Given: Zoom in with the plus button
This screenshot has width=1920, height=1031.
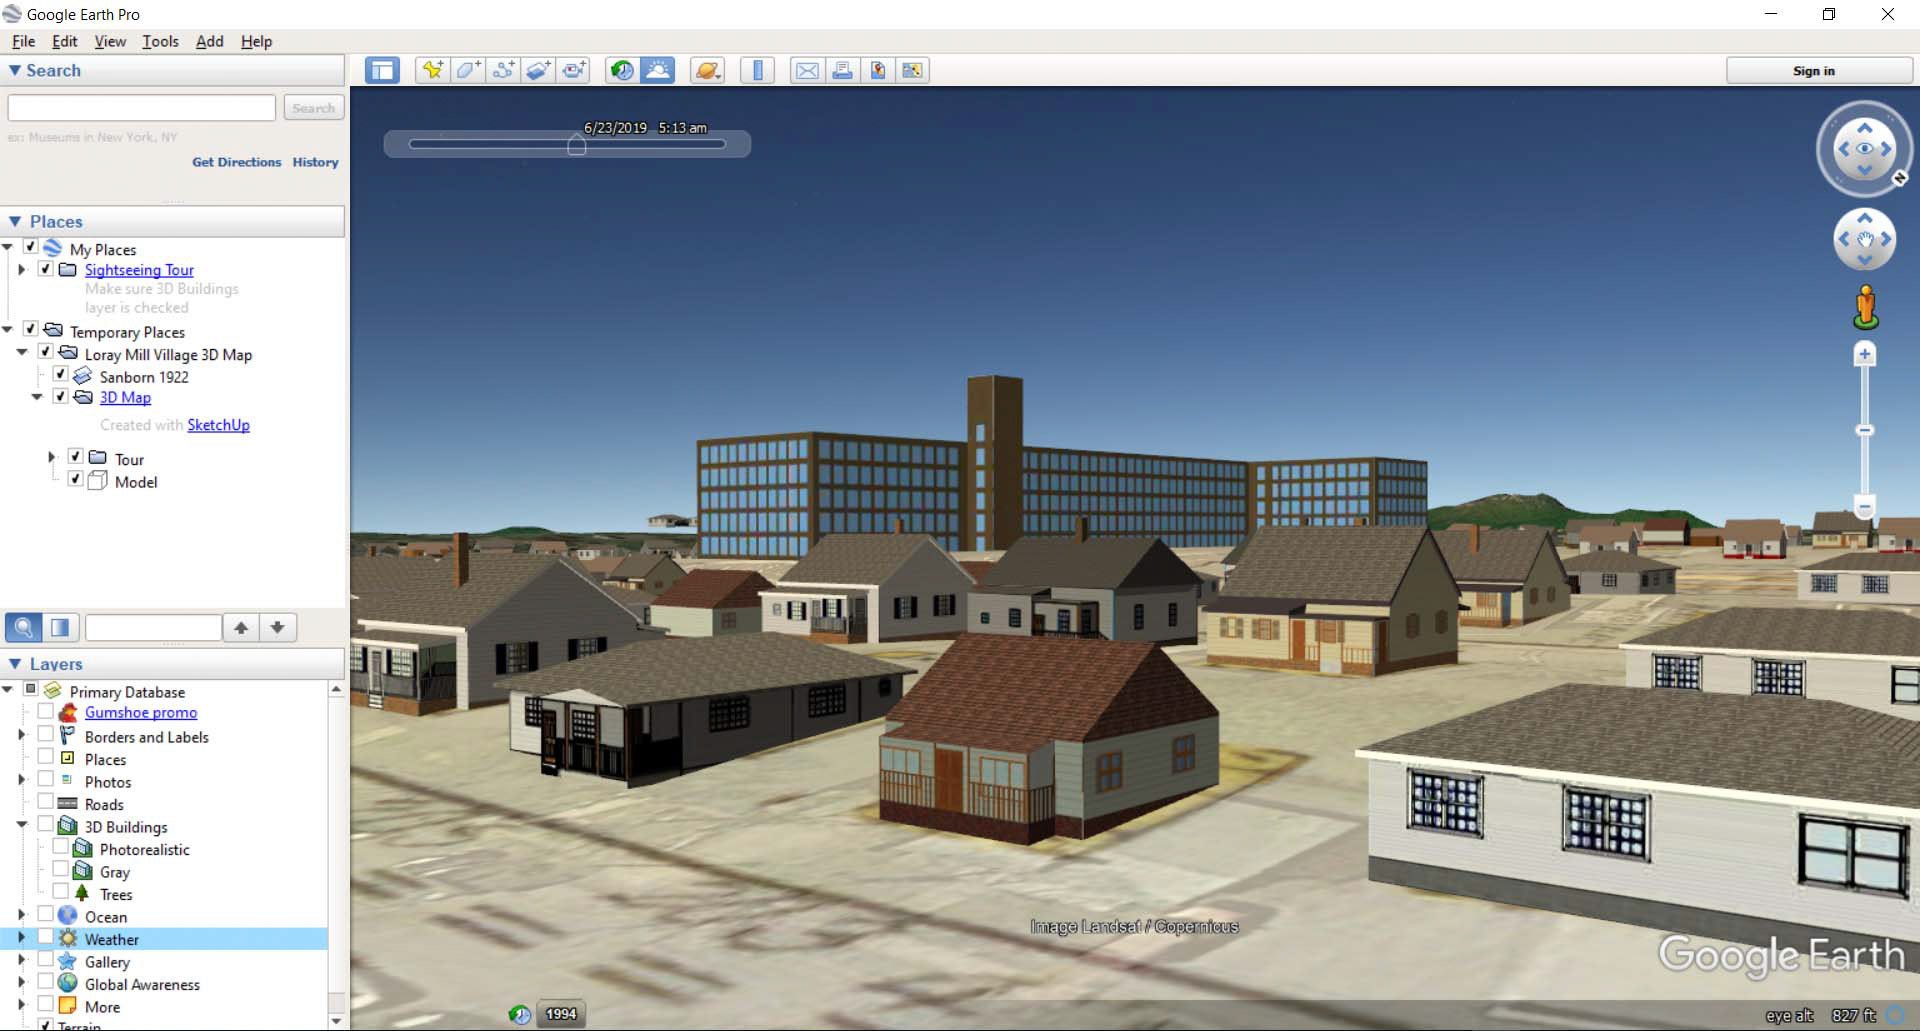Looking at the screenshot, I should pos(1864,354).
